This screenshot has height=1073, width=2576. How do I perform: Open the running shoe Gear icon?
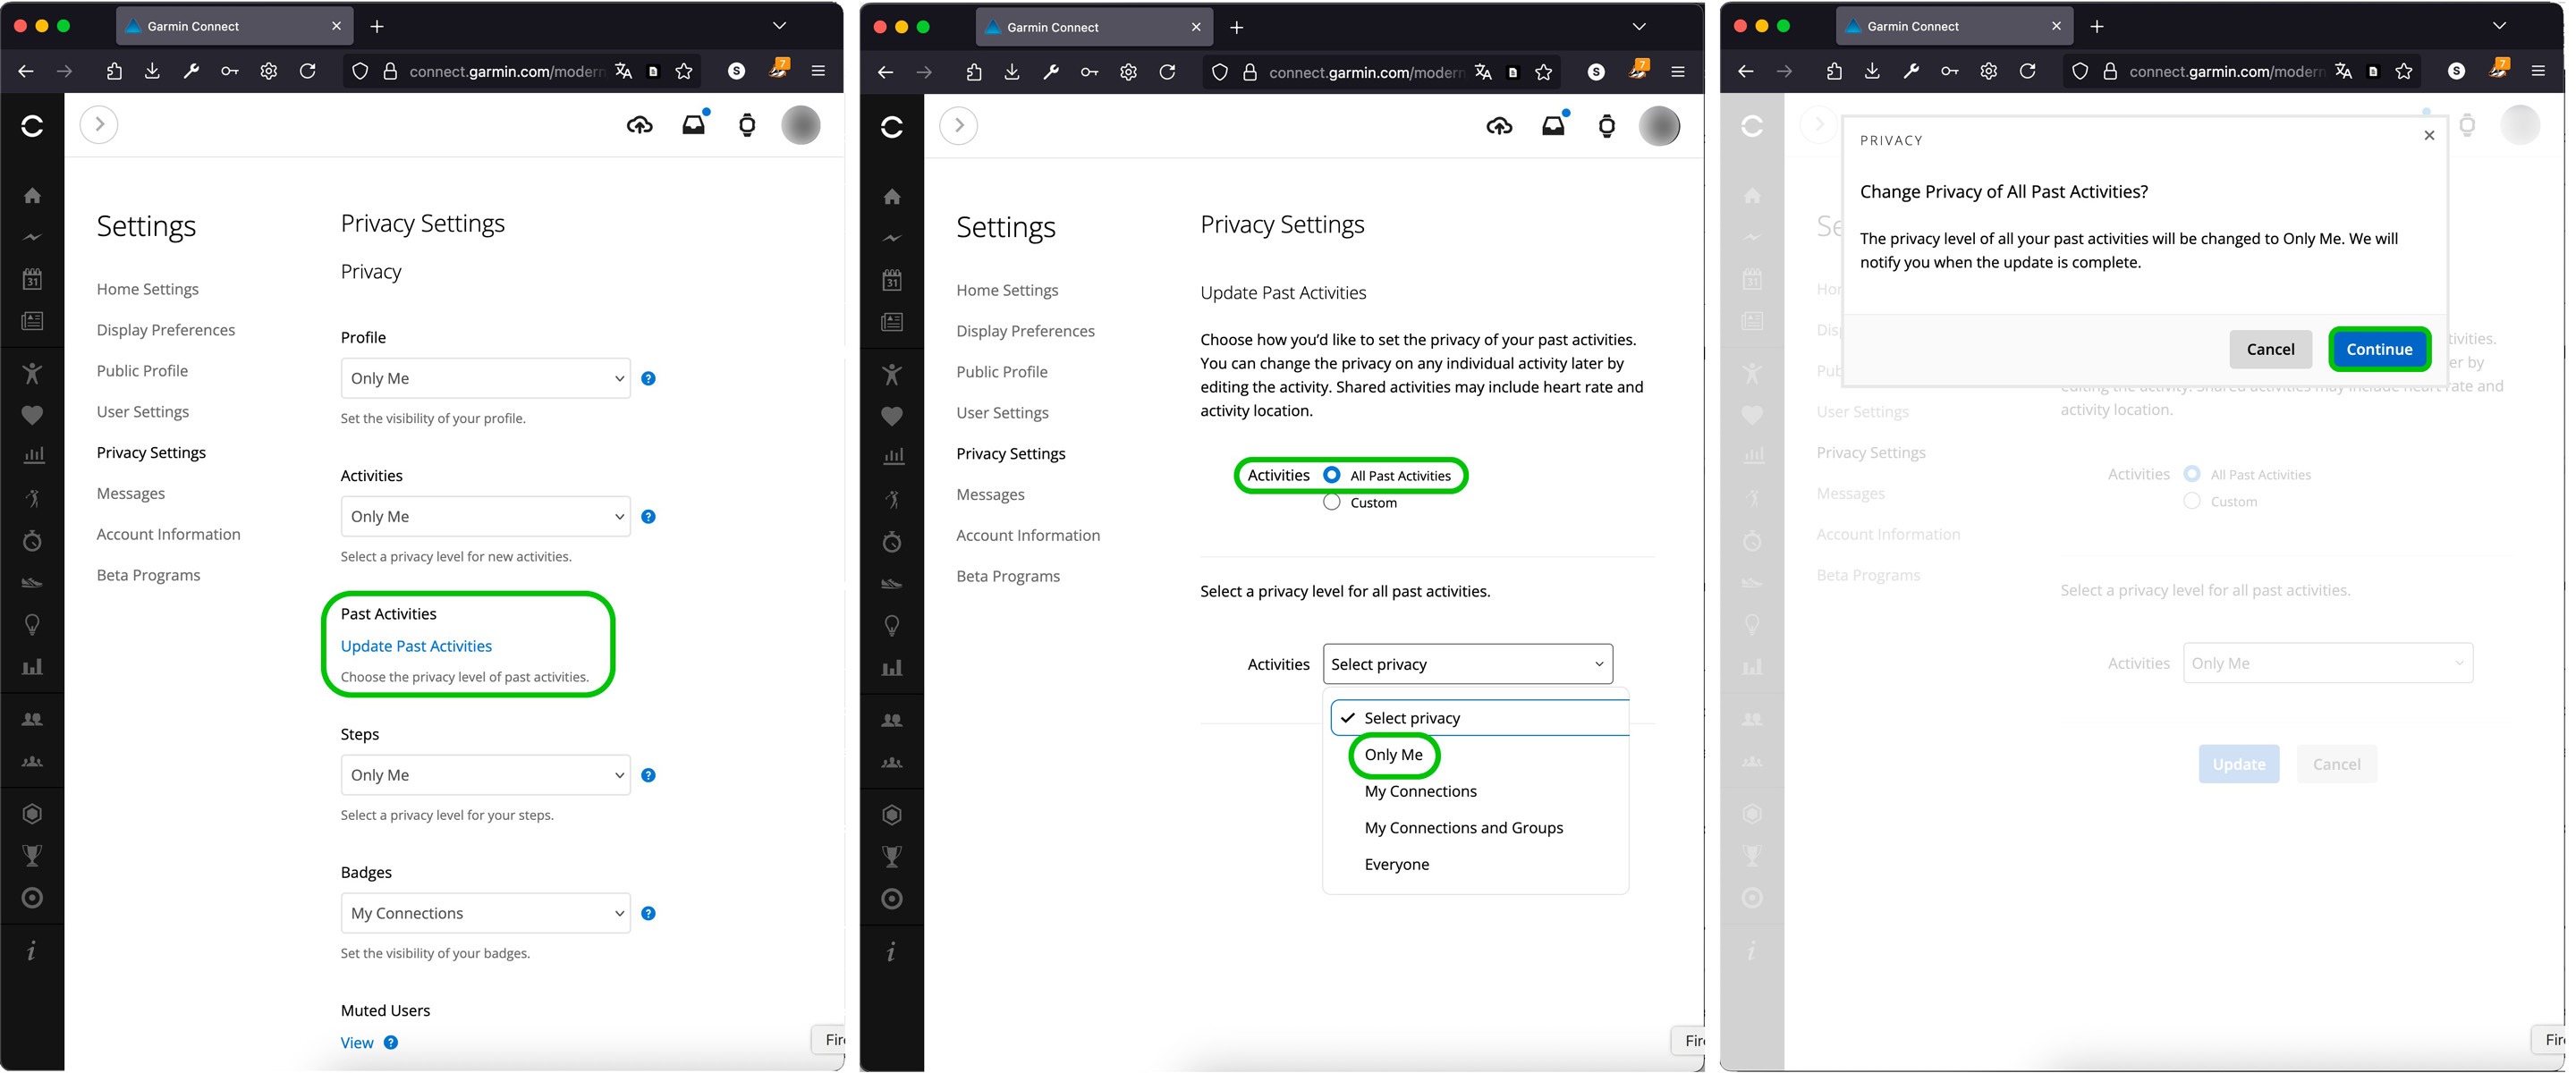point(32,583)
